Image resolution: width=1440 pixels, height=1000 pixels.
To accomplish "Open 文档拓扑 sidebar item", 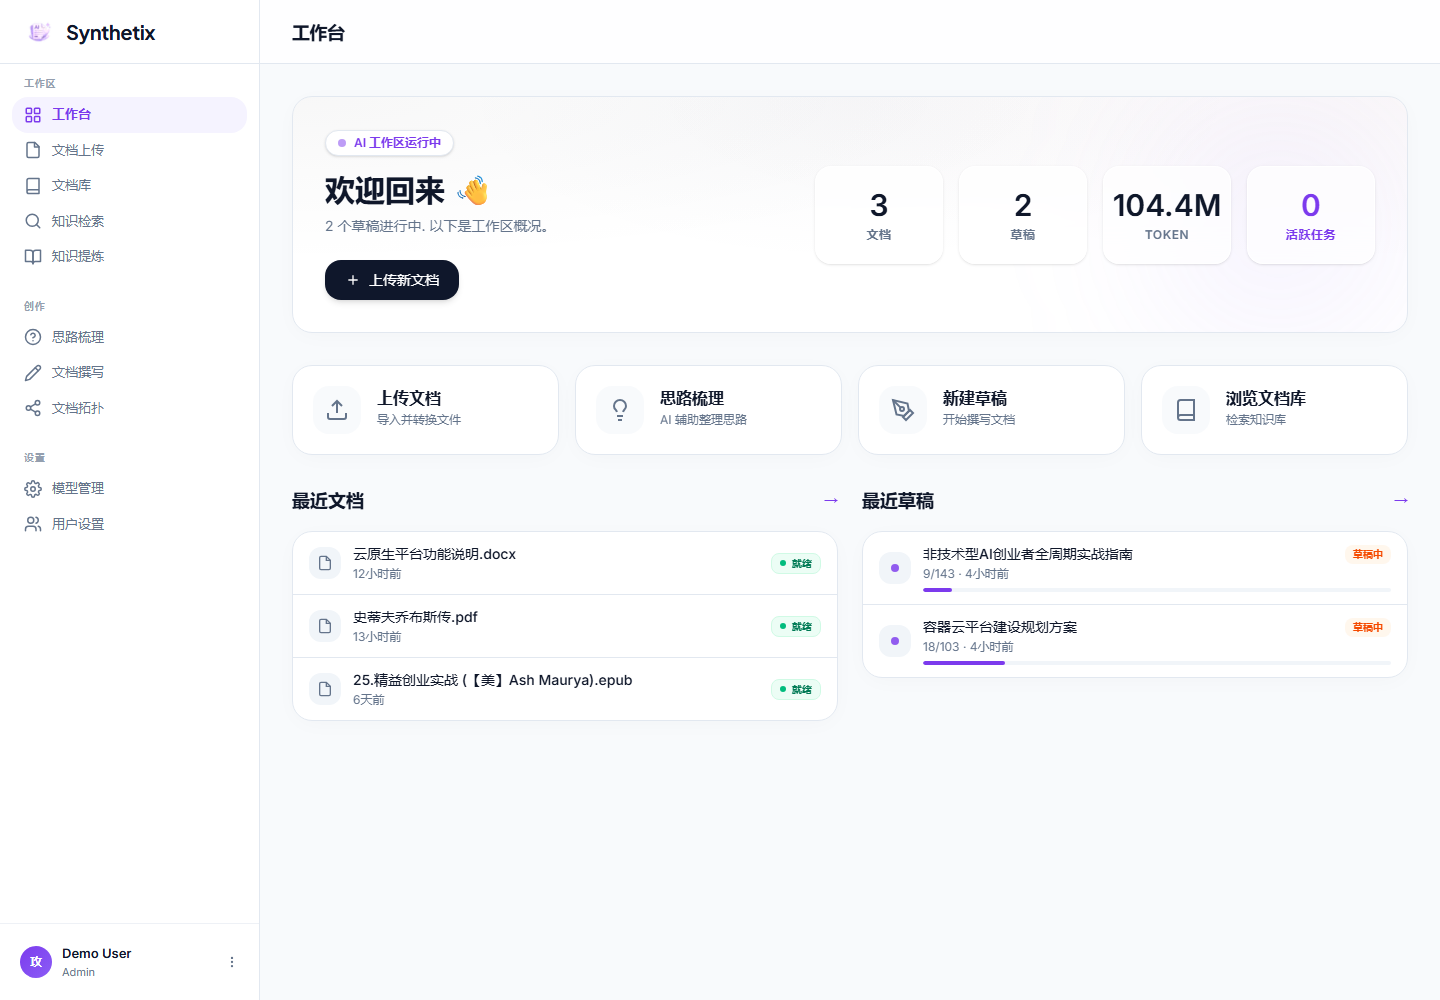I will [129, 408].
